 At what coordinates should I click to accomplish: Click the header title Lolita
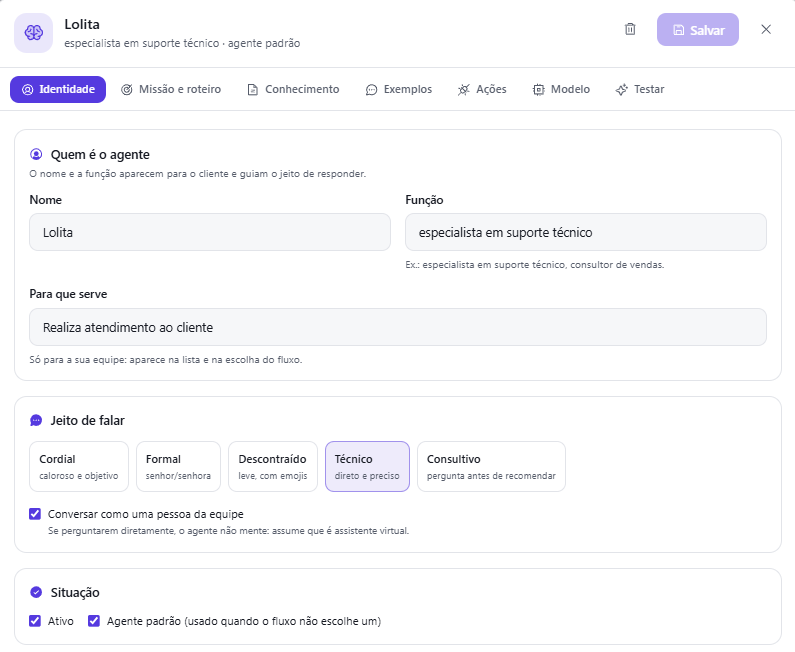(82, 24)
